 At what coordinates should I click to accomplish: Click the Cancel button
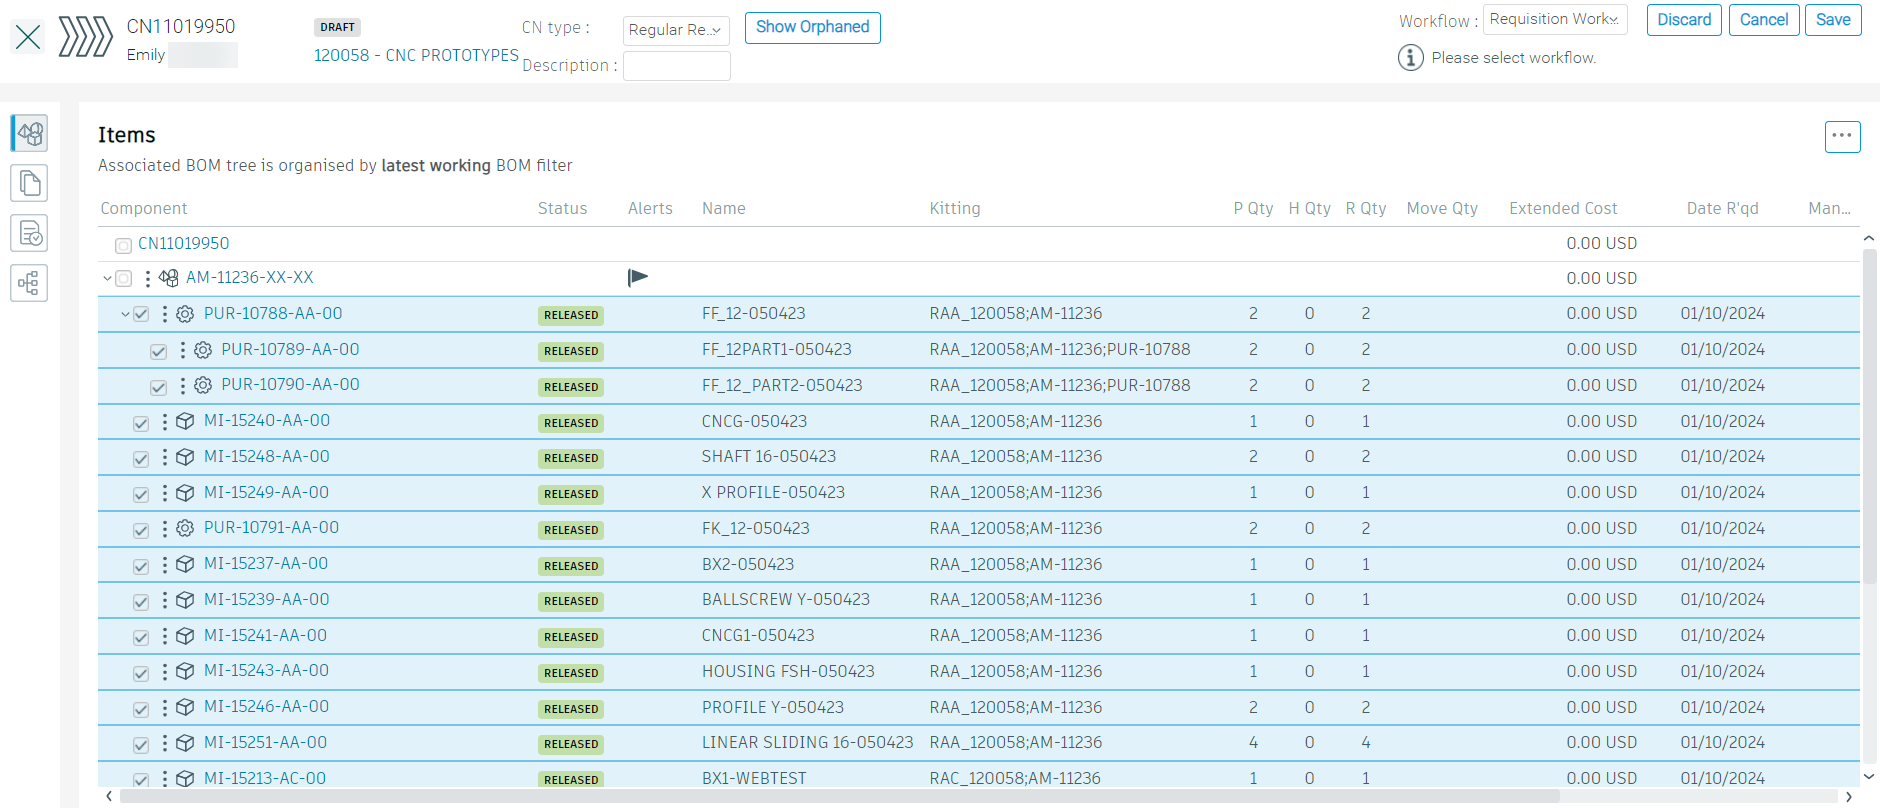coord(1764,20)
